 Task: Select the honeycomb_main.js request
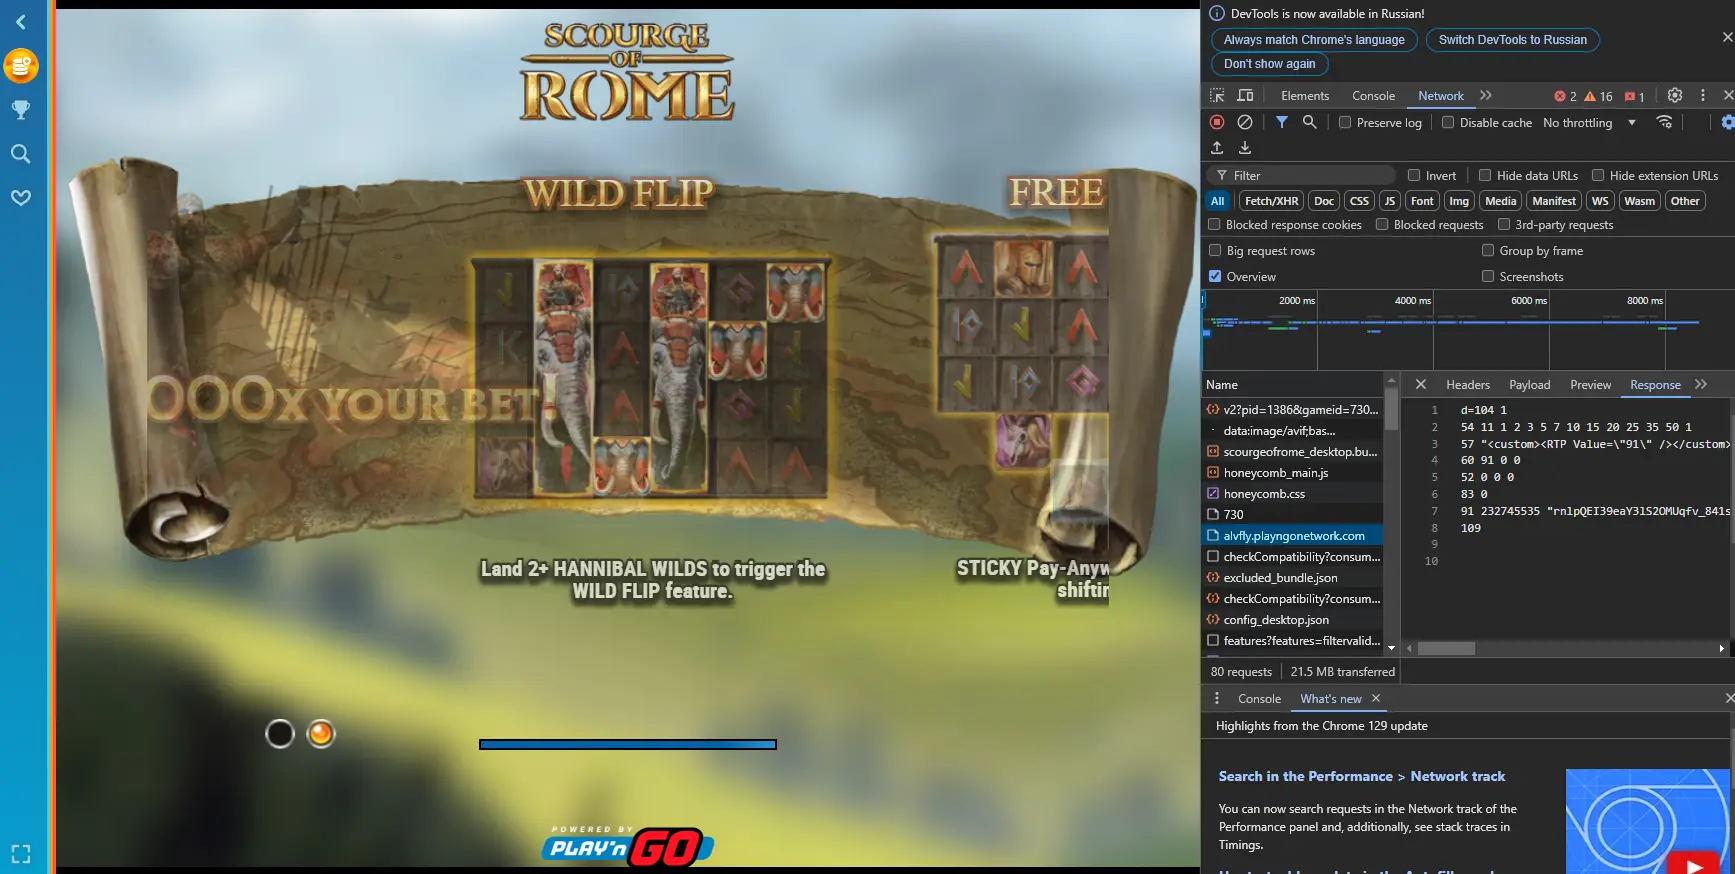point(1293,473)
